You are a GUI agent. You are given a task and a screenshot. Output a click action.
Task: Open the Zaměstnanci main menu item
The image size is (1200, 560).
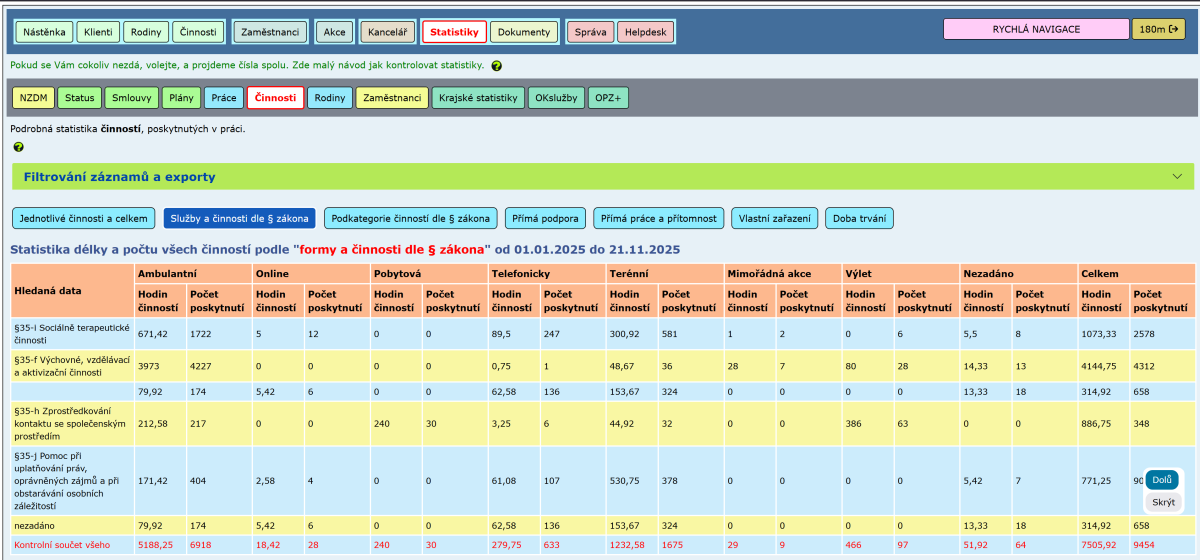pyautogui.click(x=270, y=32)
